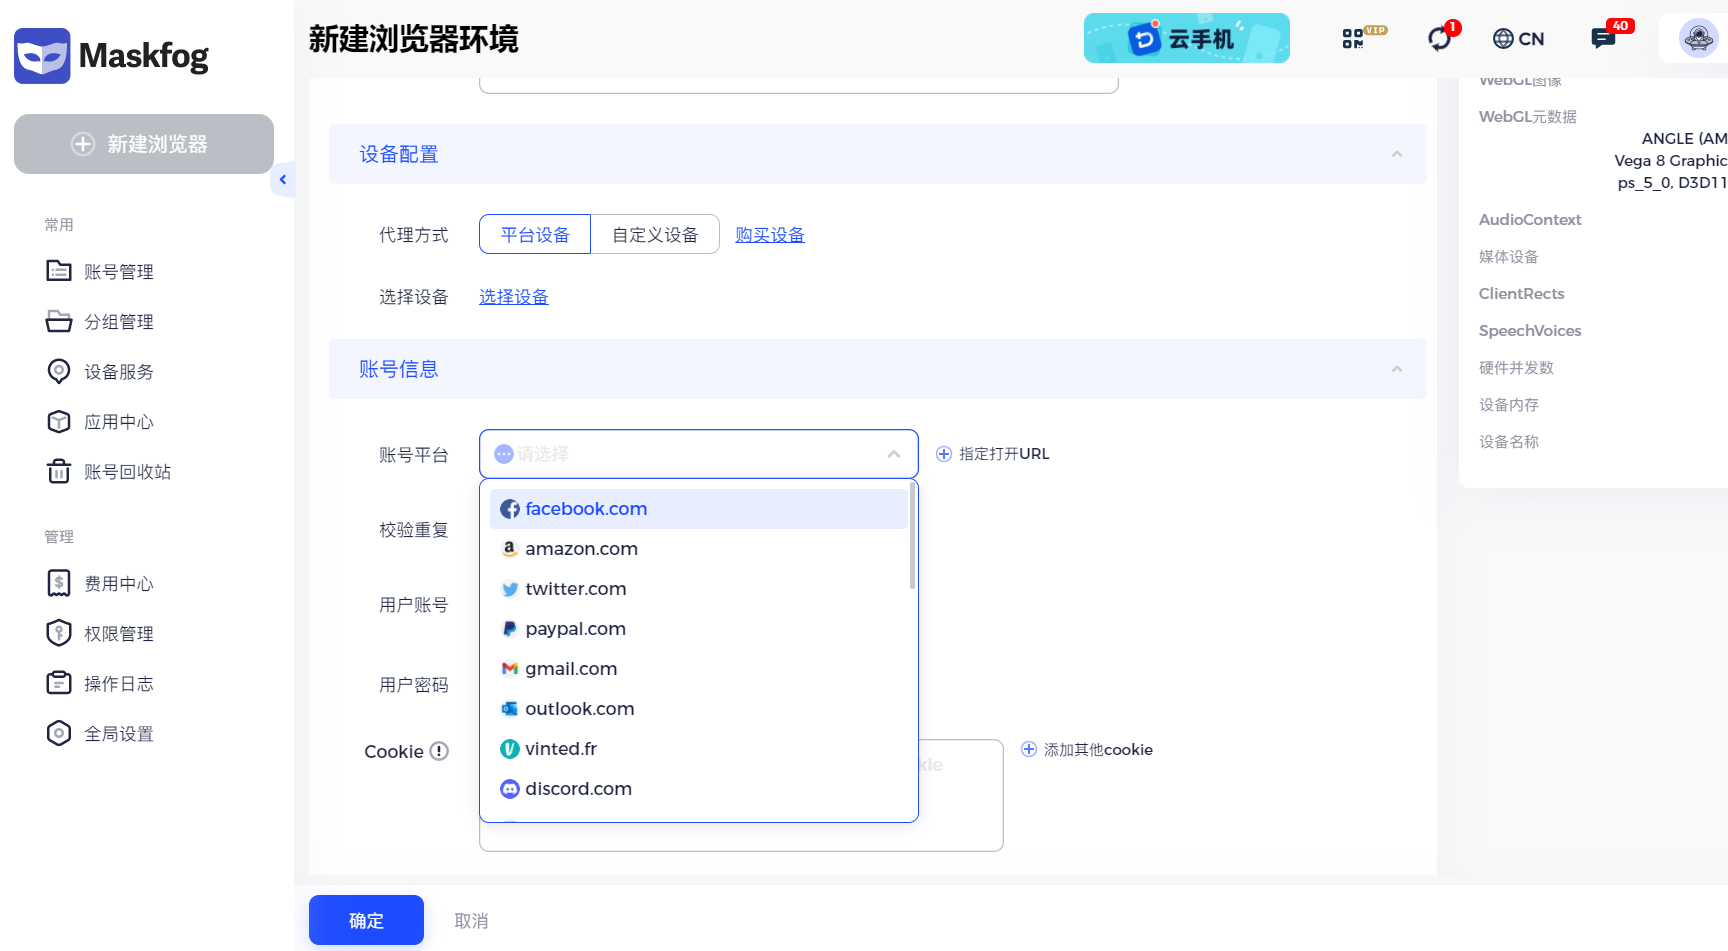This screenshot has height=951, width=1728.
Task: Collapse the left sidebar arrow
Action: tap(283, 180)
